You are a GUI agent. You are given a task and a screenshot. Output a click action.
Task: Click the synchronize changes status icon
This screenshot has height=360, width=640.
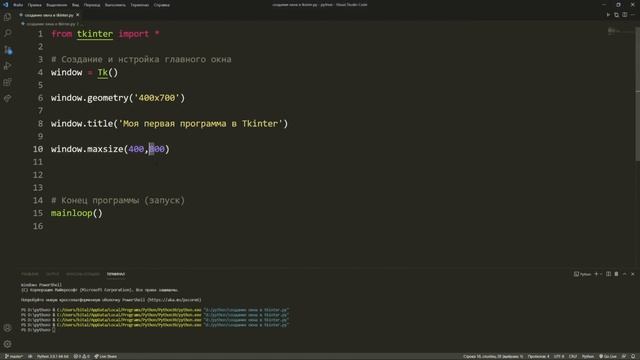click(x=30, y=356)
